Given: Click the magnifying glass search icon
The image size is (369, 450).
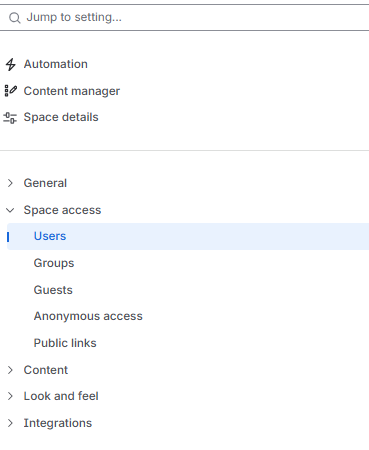Looking at the screenshot, I should pos(14,18).
